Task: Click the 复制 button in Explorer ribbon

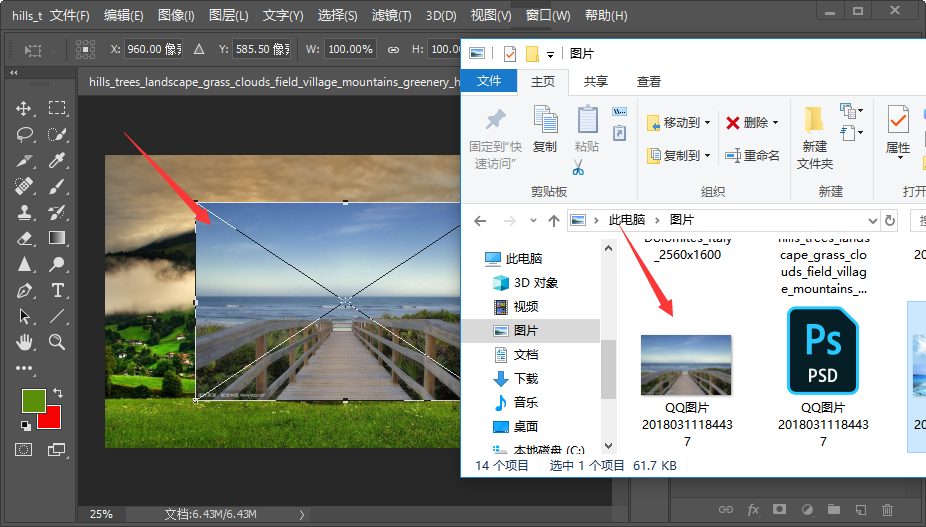Action: 544,129
